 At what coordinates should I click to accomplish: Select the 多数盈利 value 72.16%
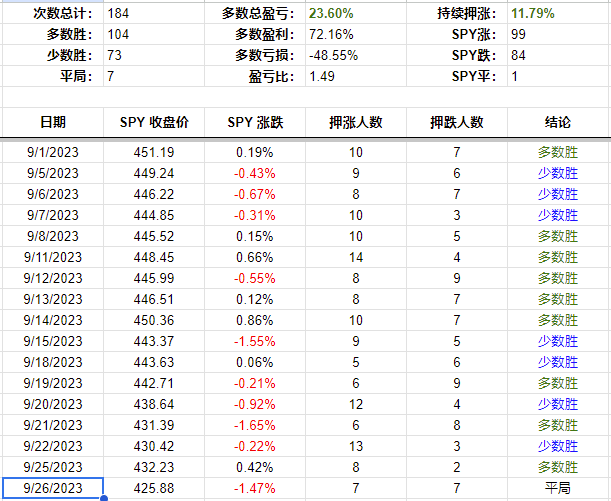pyautogui.click(x=331, y=35)
